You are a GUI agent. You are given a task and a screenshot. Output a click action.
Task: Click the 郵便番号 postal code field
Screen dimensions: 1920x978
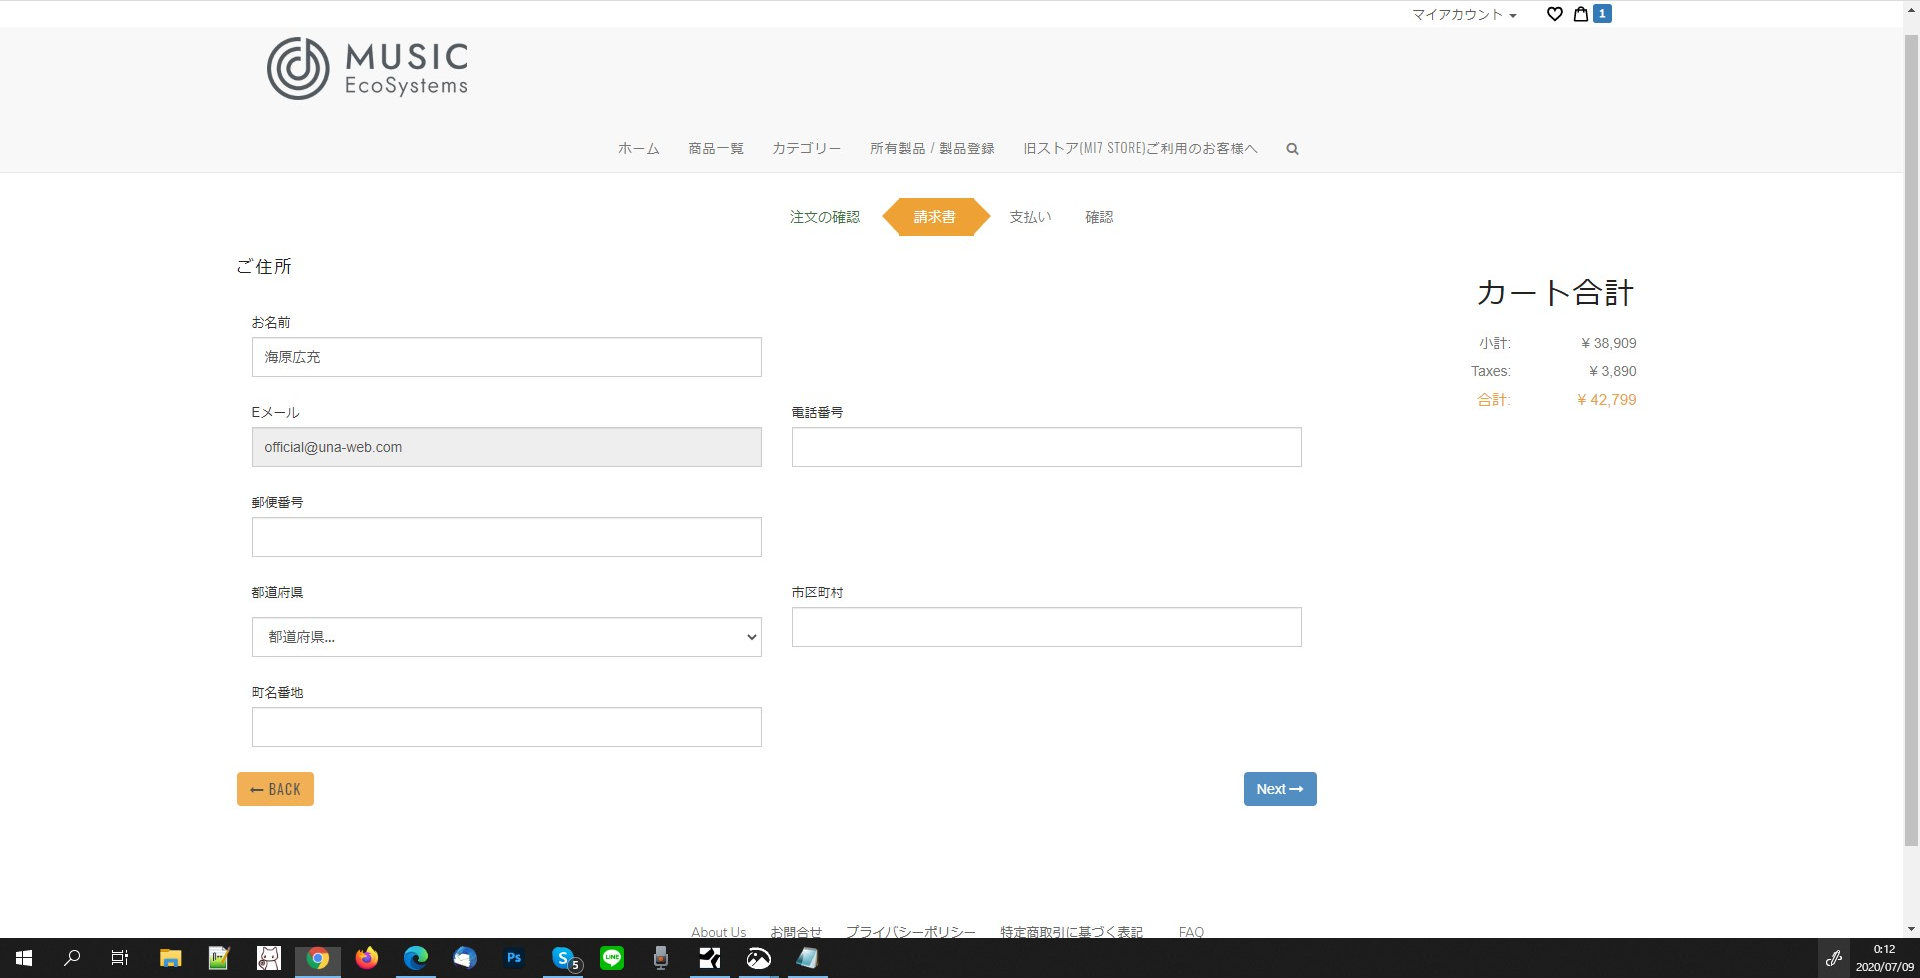pyautogui.click(x=506, y=537)
